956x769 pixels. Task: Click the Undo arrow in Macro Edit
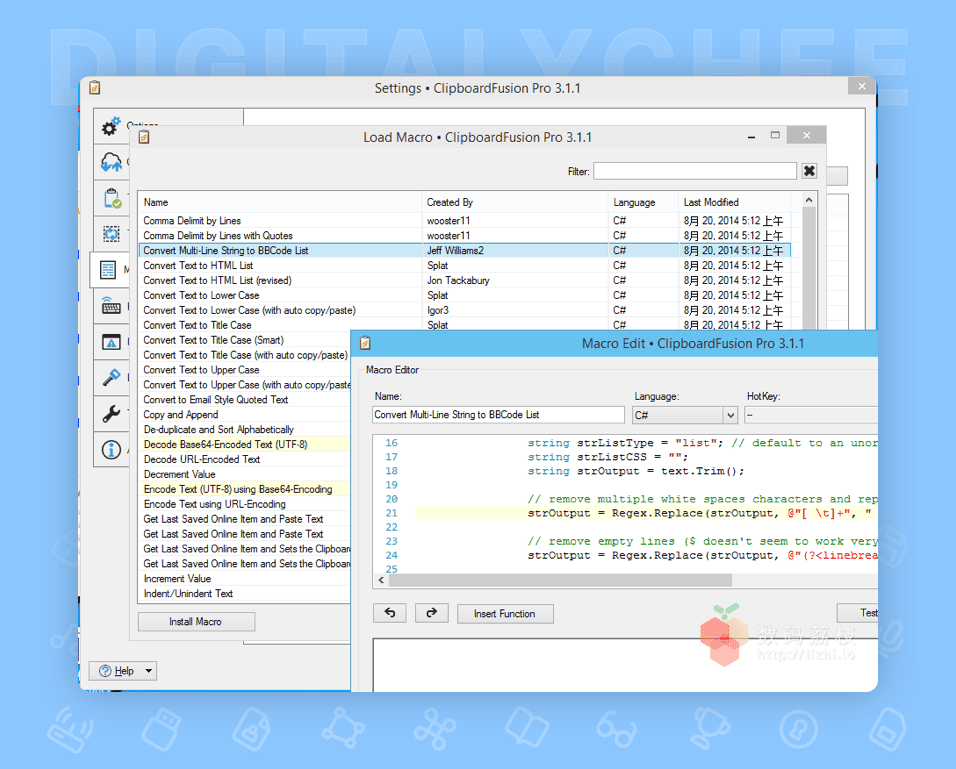390,613
